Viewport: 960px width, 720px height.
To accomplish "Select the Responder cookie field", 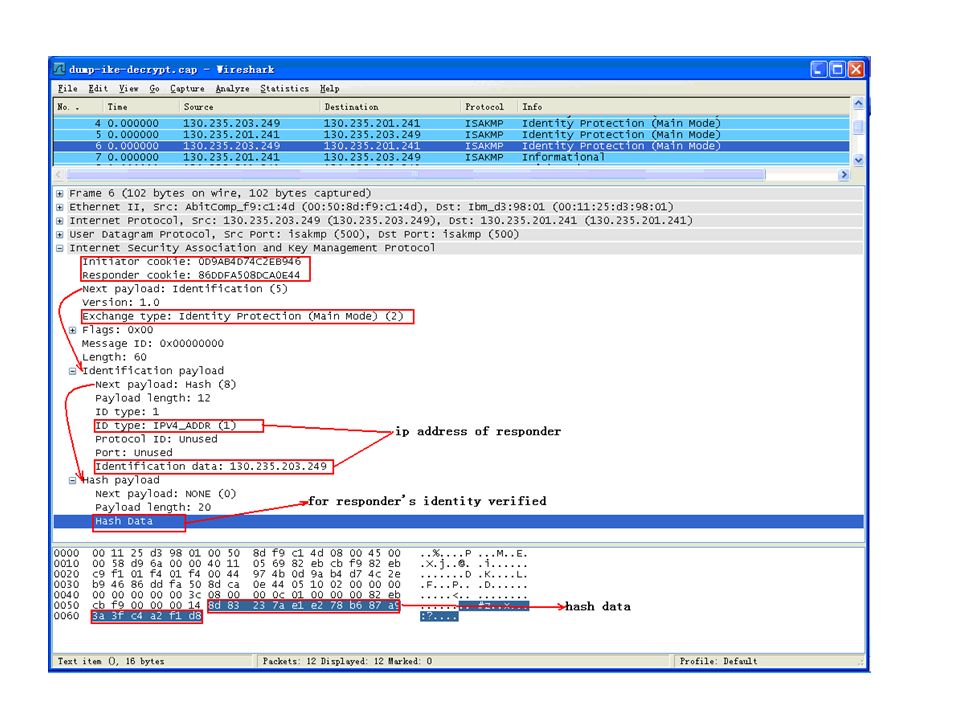I will tap(191, 276).
